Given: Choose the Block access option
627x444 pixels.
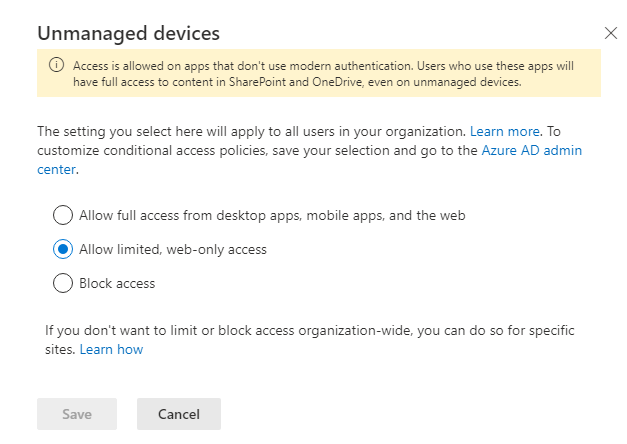Looking at the screenshot, I should tap(63, 283).
